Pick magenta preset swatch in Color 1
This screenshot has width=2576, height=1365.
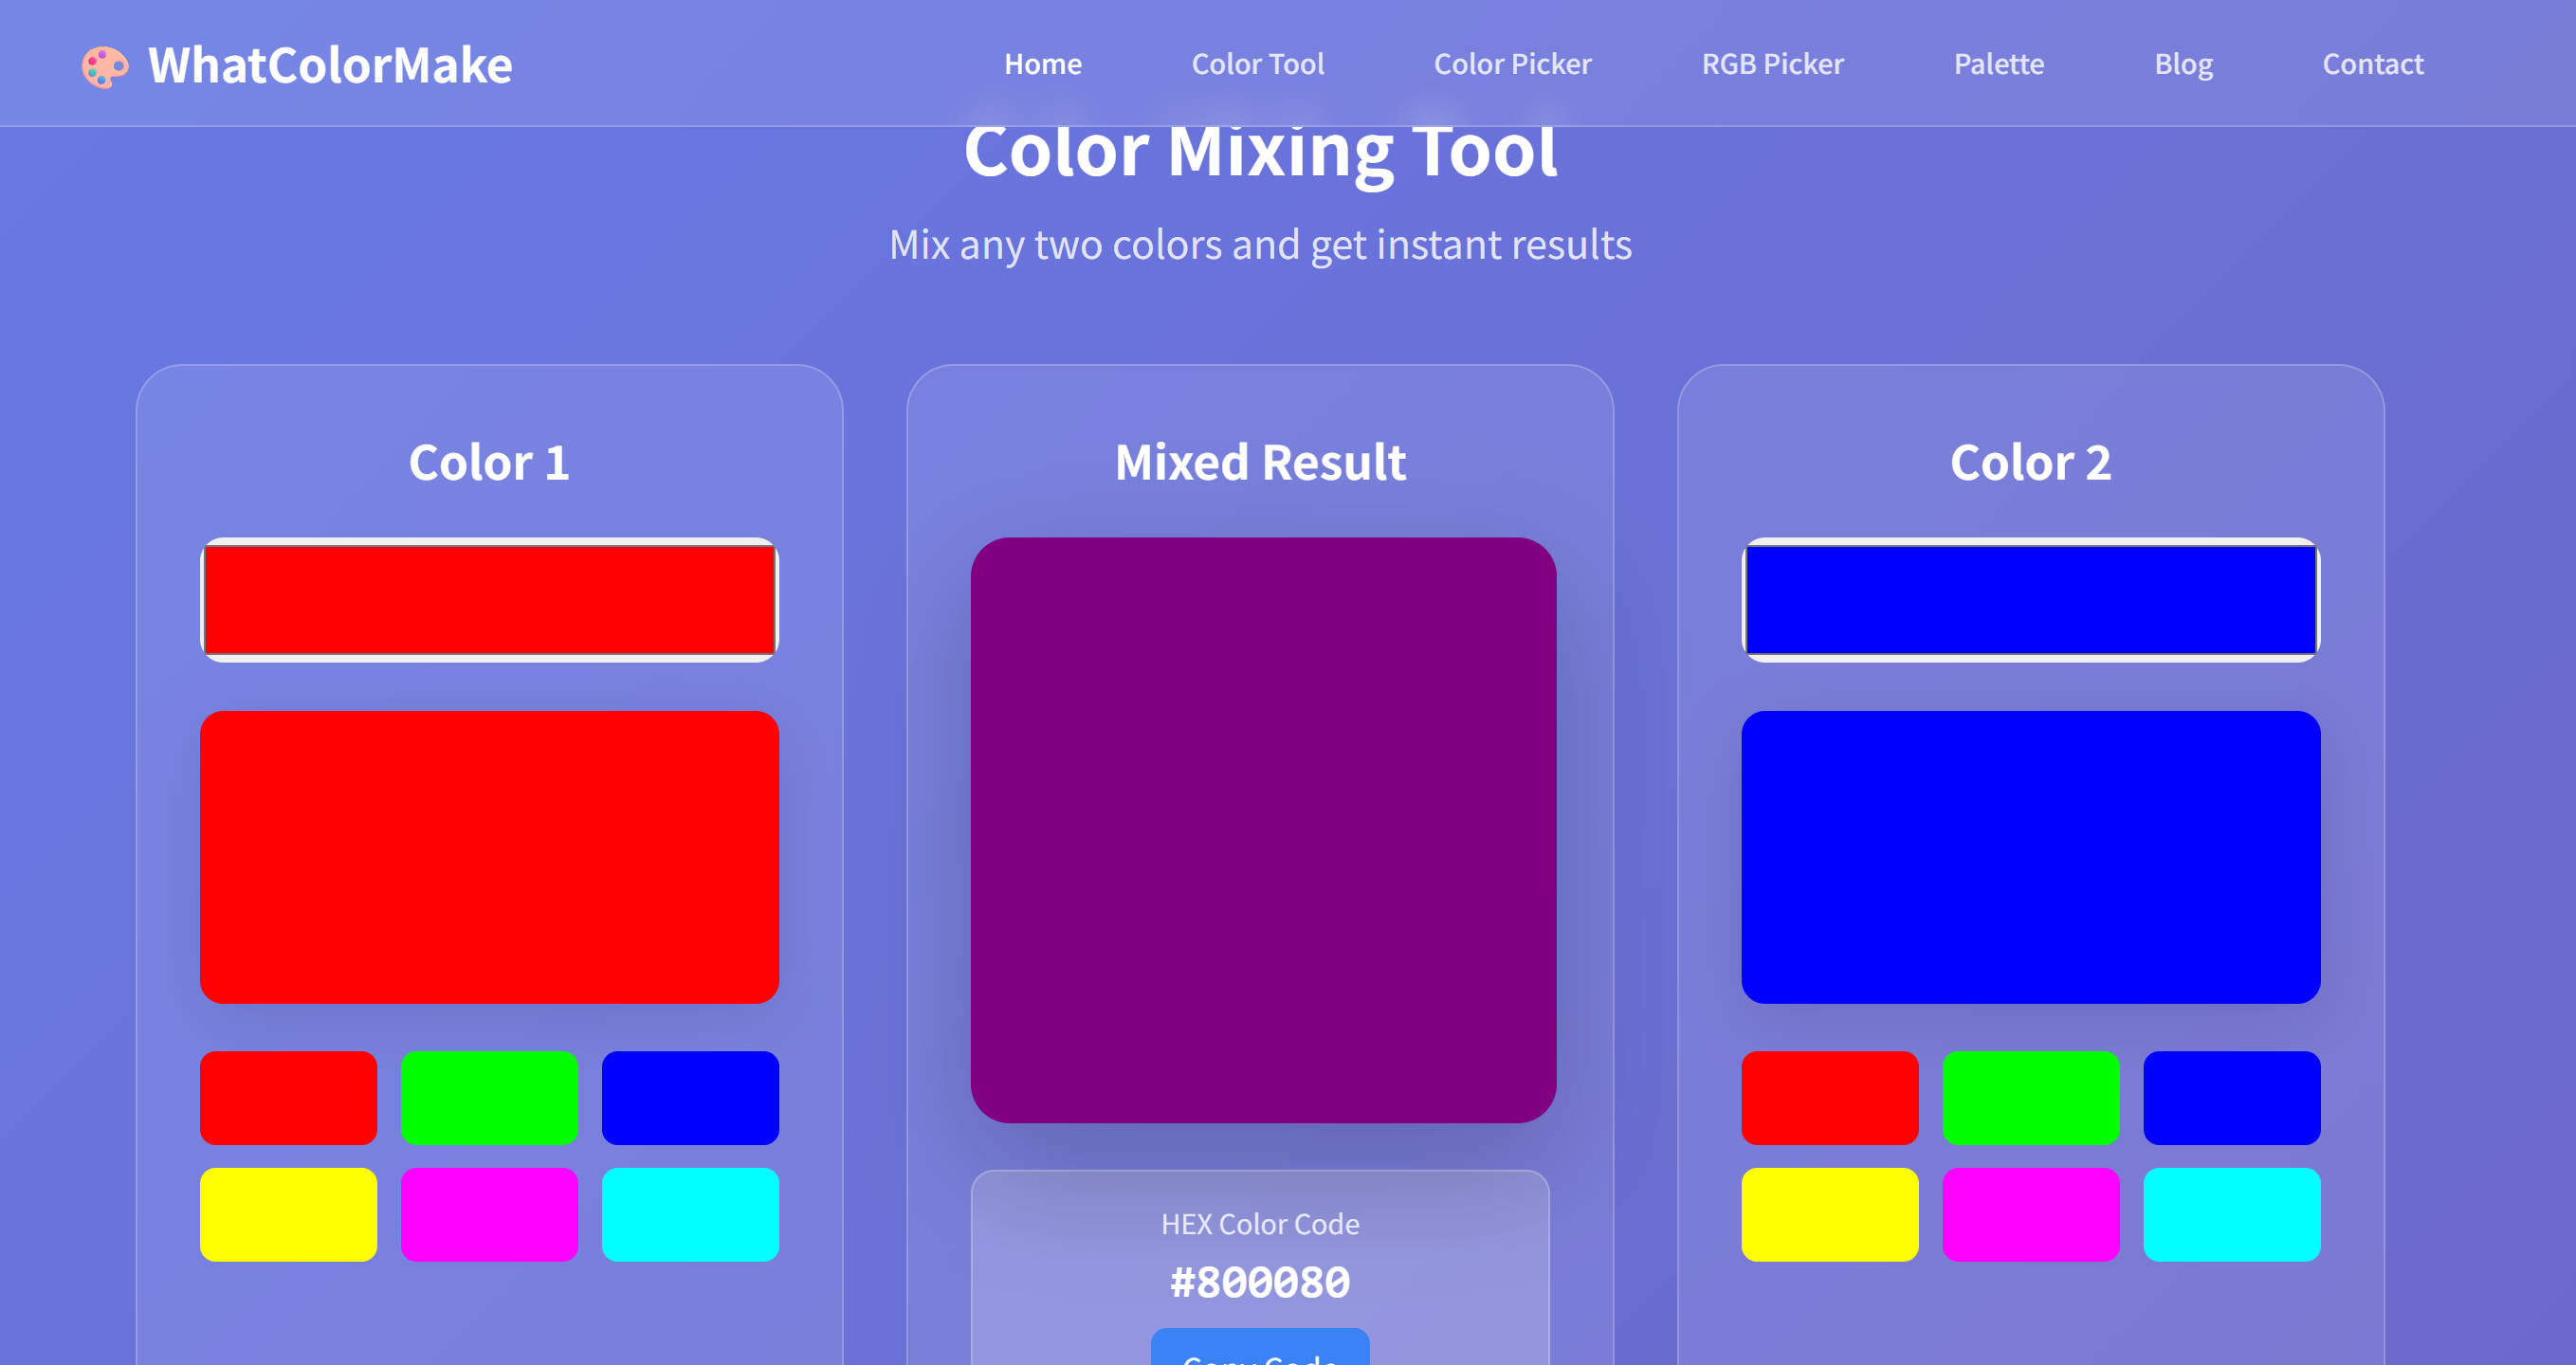pyautogui.click(x=489, y=1214)
